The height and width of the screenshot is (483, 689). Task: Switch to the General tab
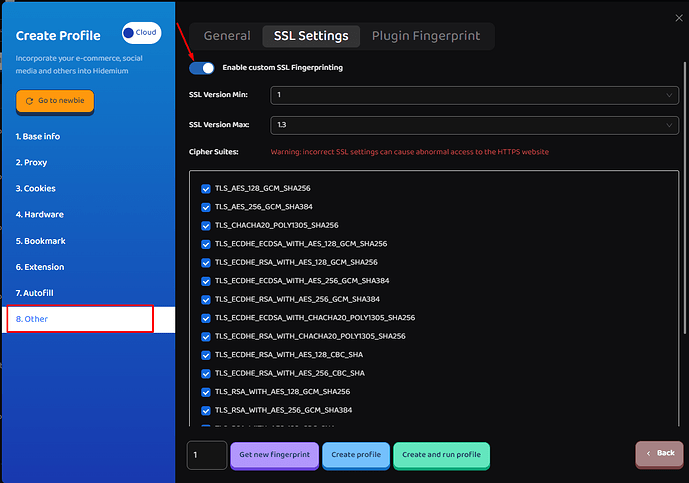coord(227,36)
